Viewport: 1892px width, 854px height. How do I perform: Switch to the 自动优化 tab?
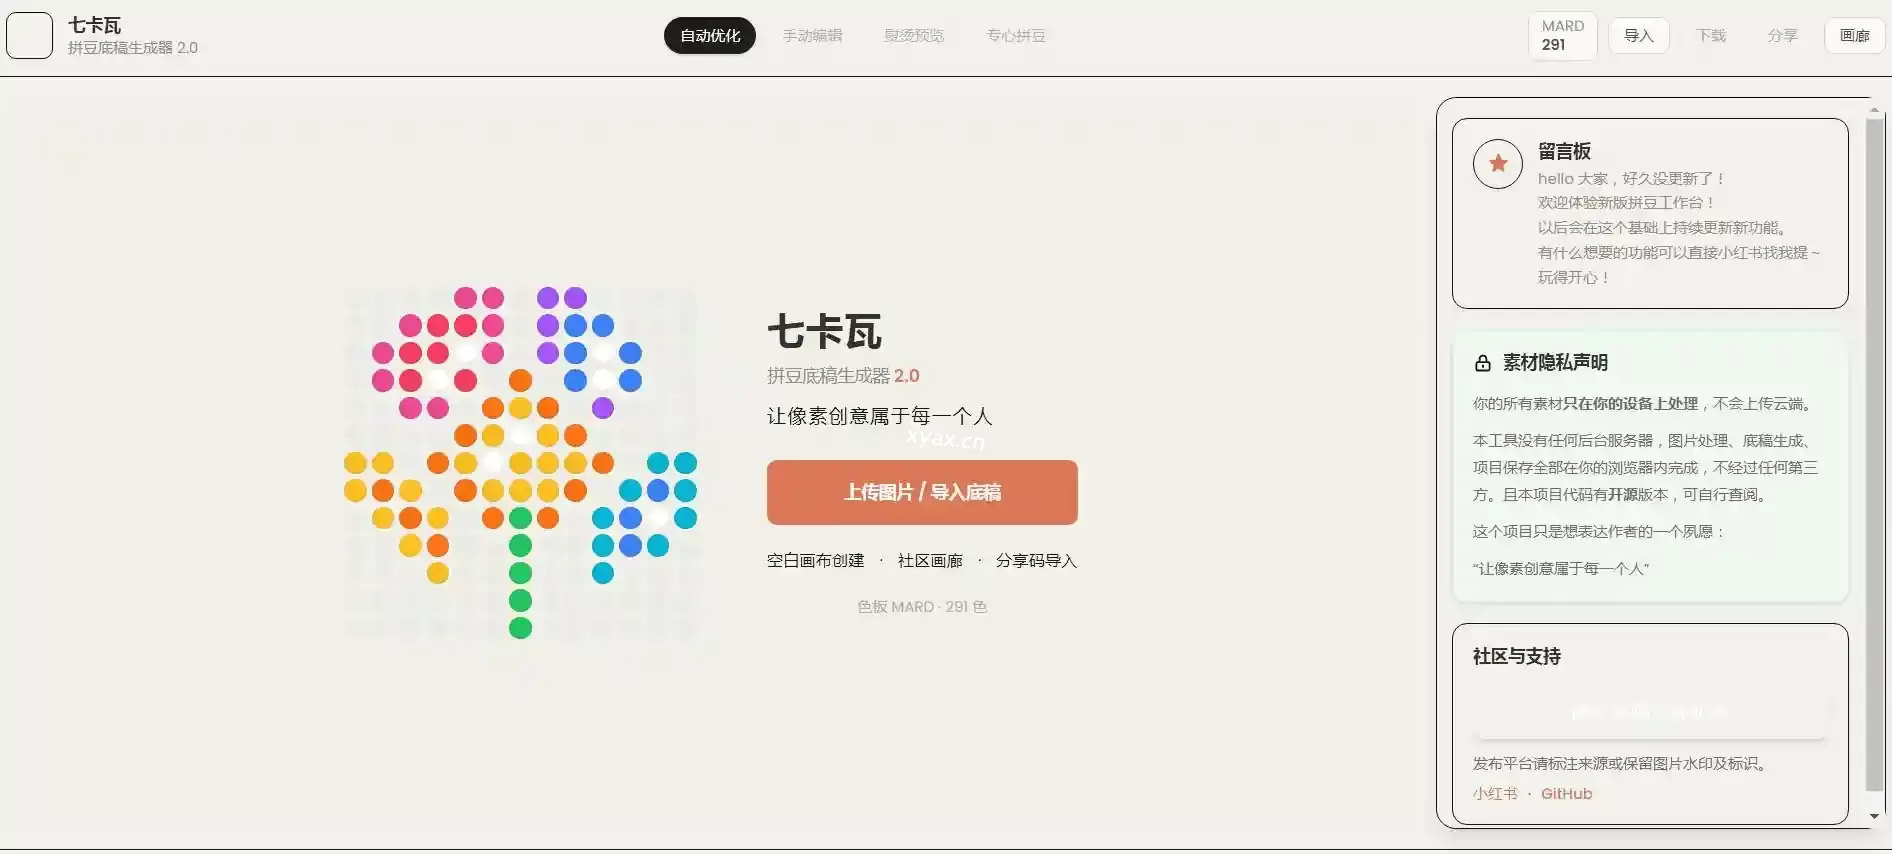709,36
